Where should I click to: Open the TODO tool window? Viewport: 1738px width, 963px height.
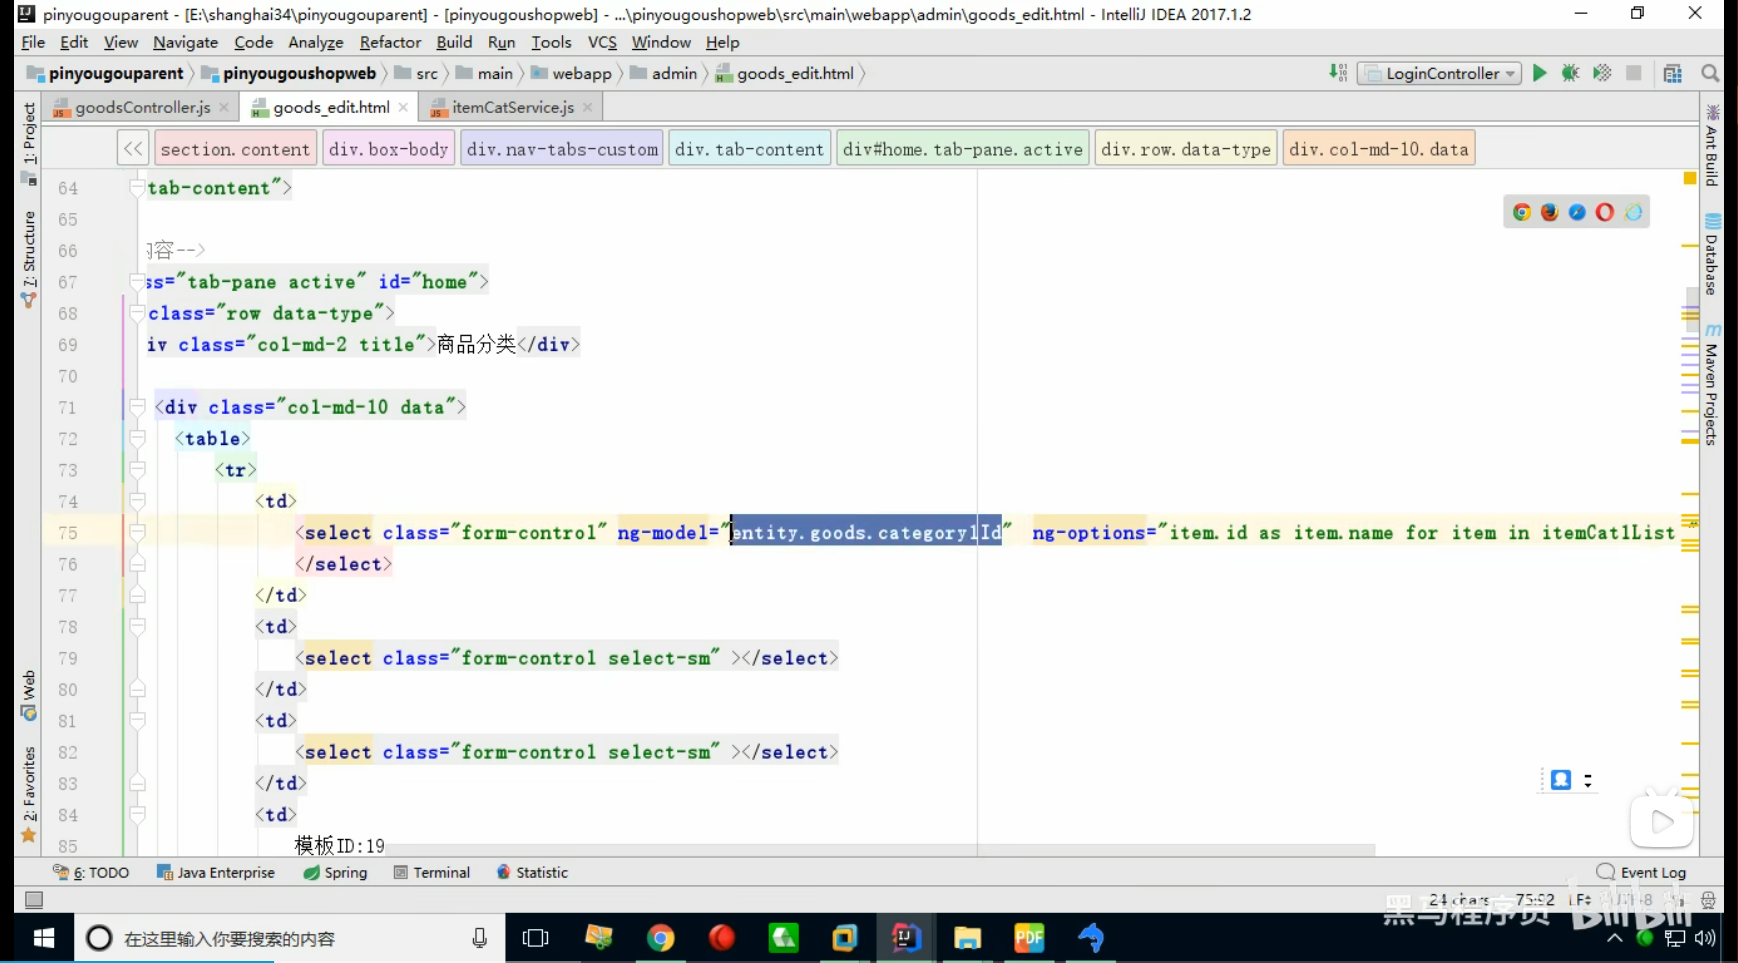coord(91,872)
